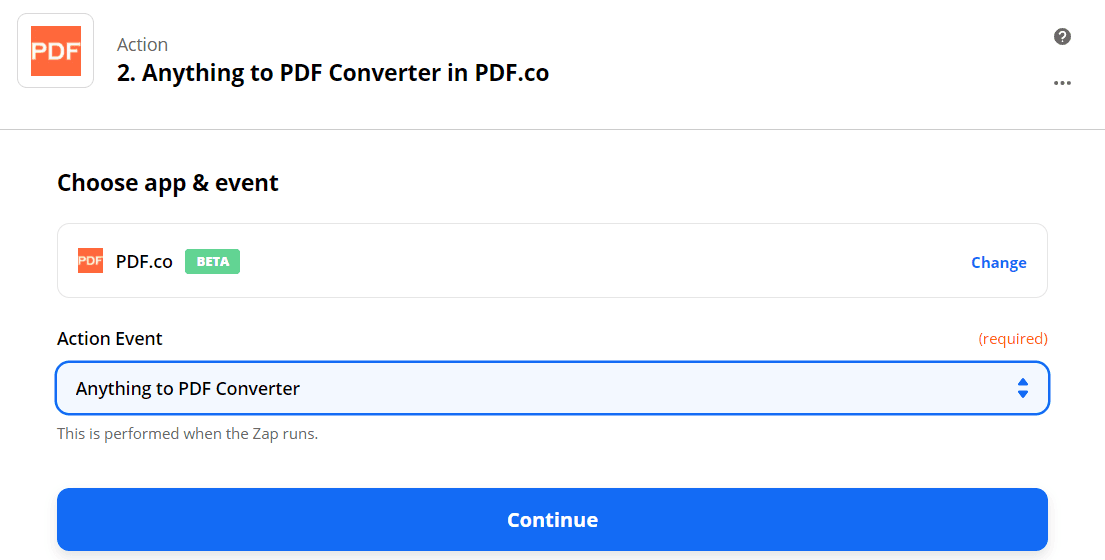1105x560 pixels.
Task: Click the orange '(required)' indicator
Action: [x=1012, y=338]
